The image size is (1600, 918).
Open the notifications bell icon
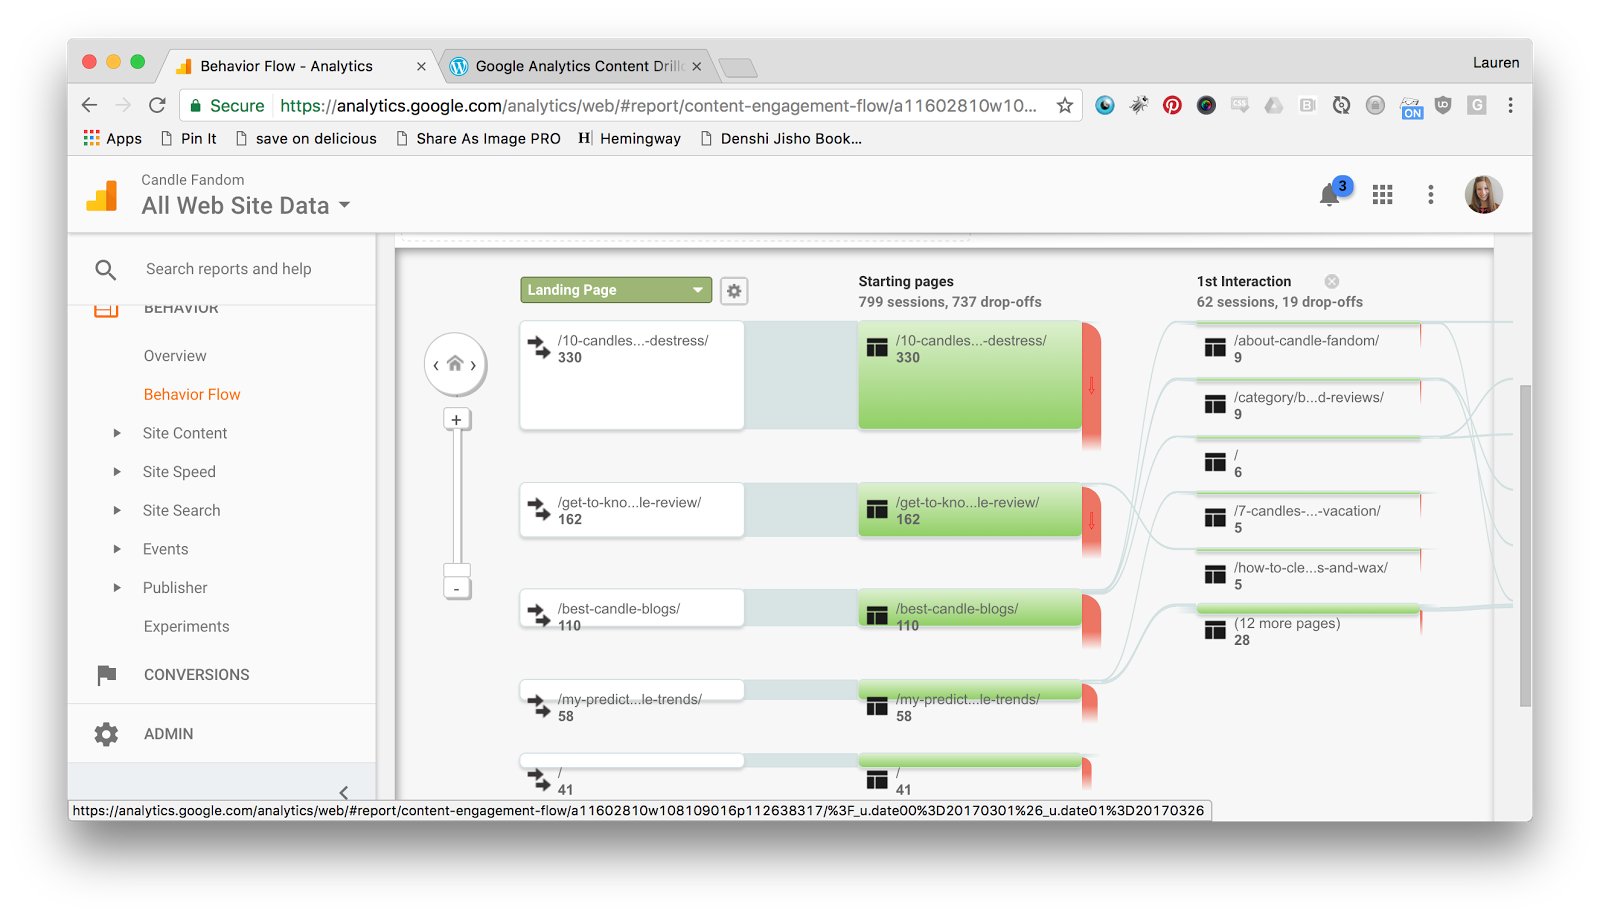1329,195
